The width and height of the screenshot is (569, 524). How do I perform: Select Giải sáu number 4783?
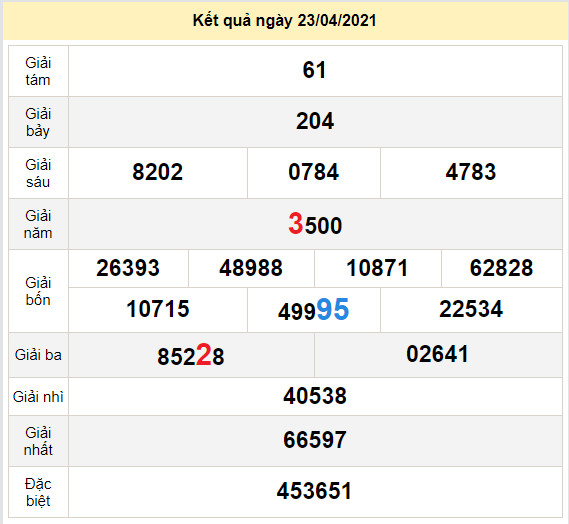471,172
